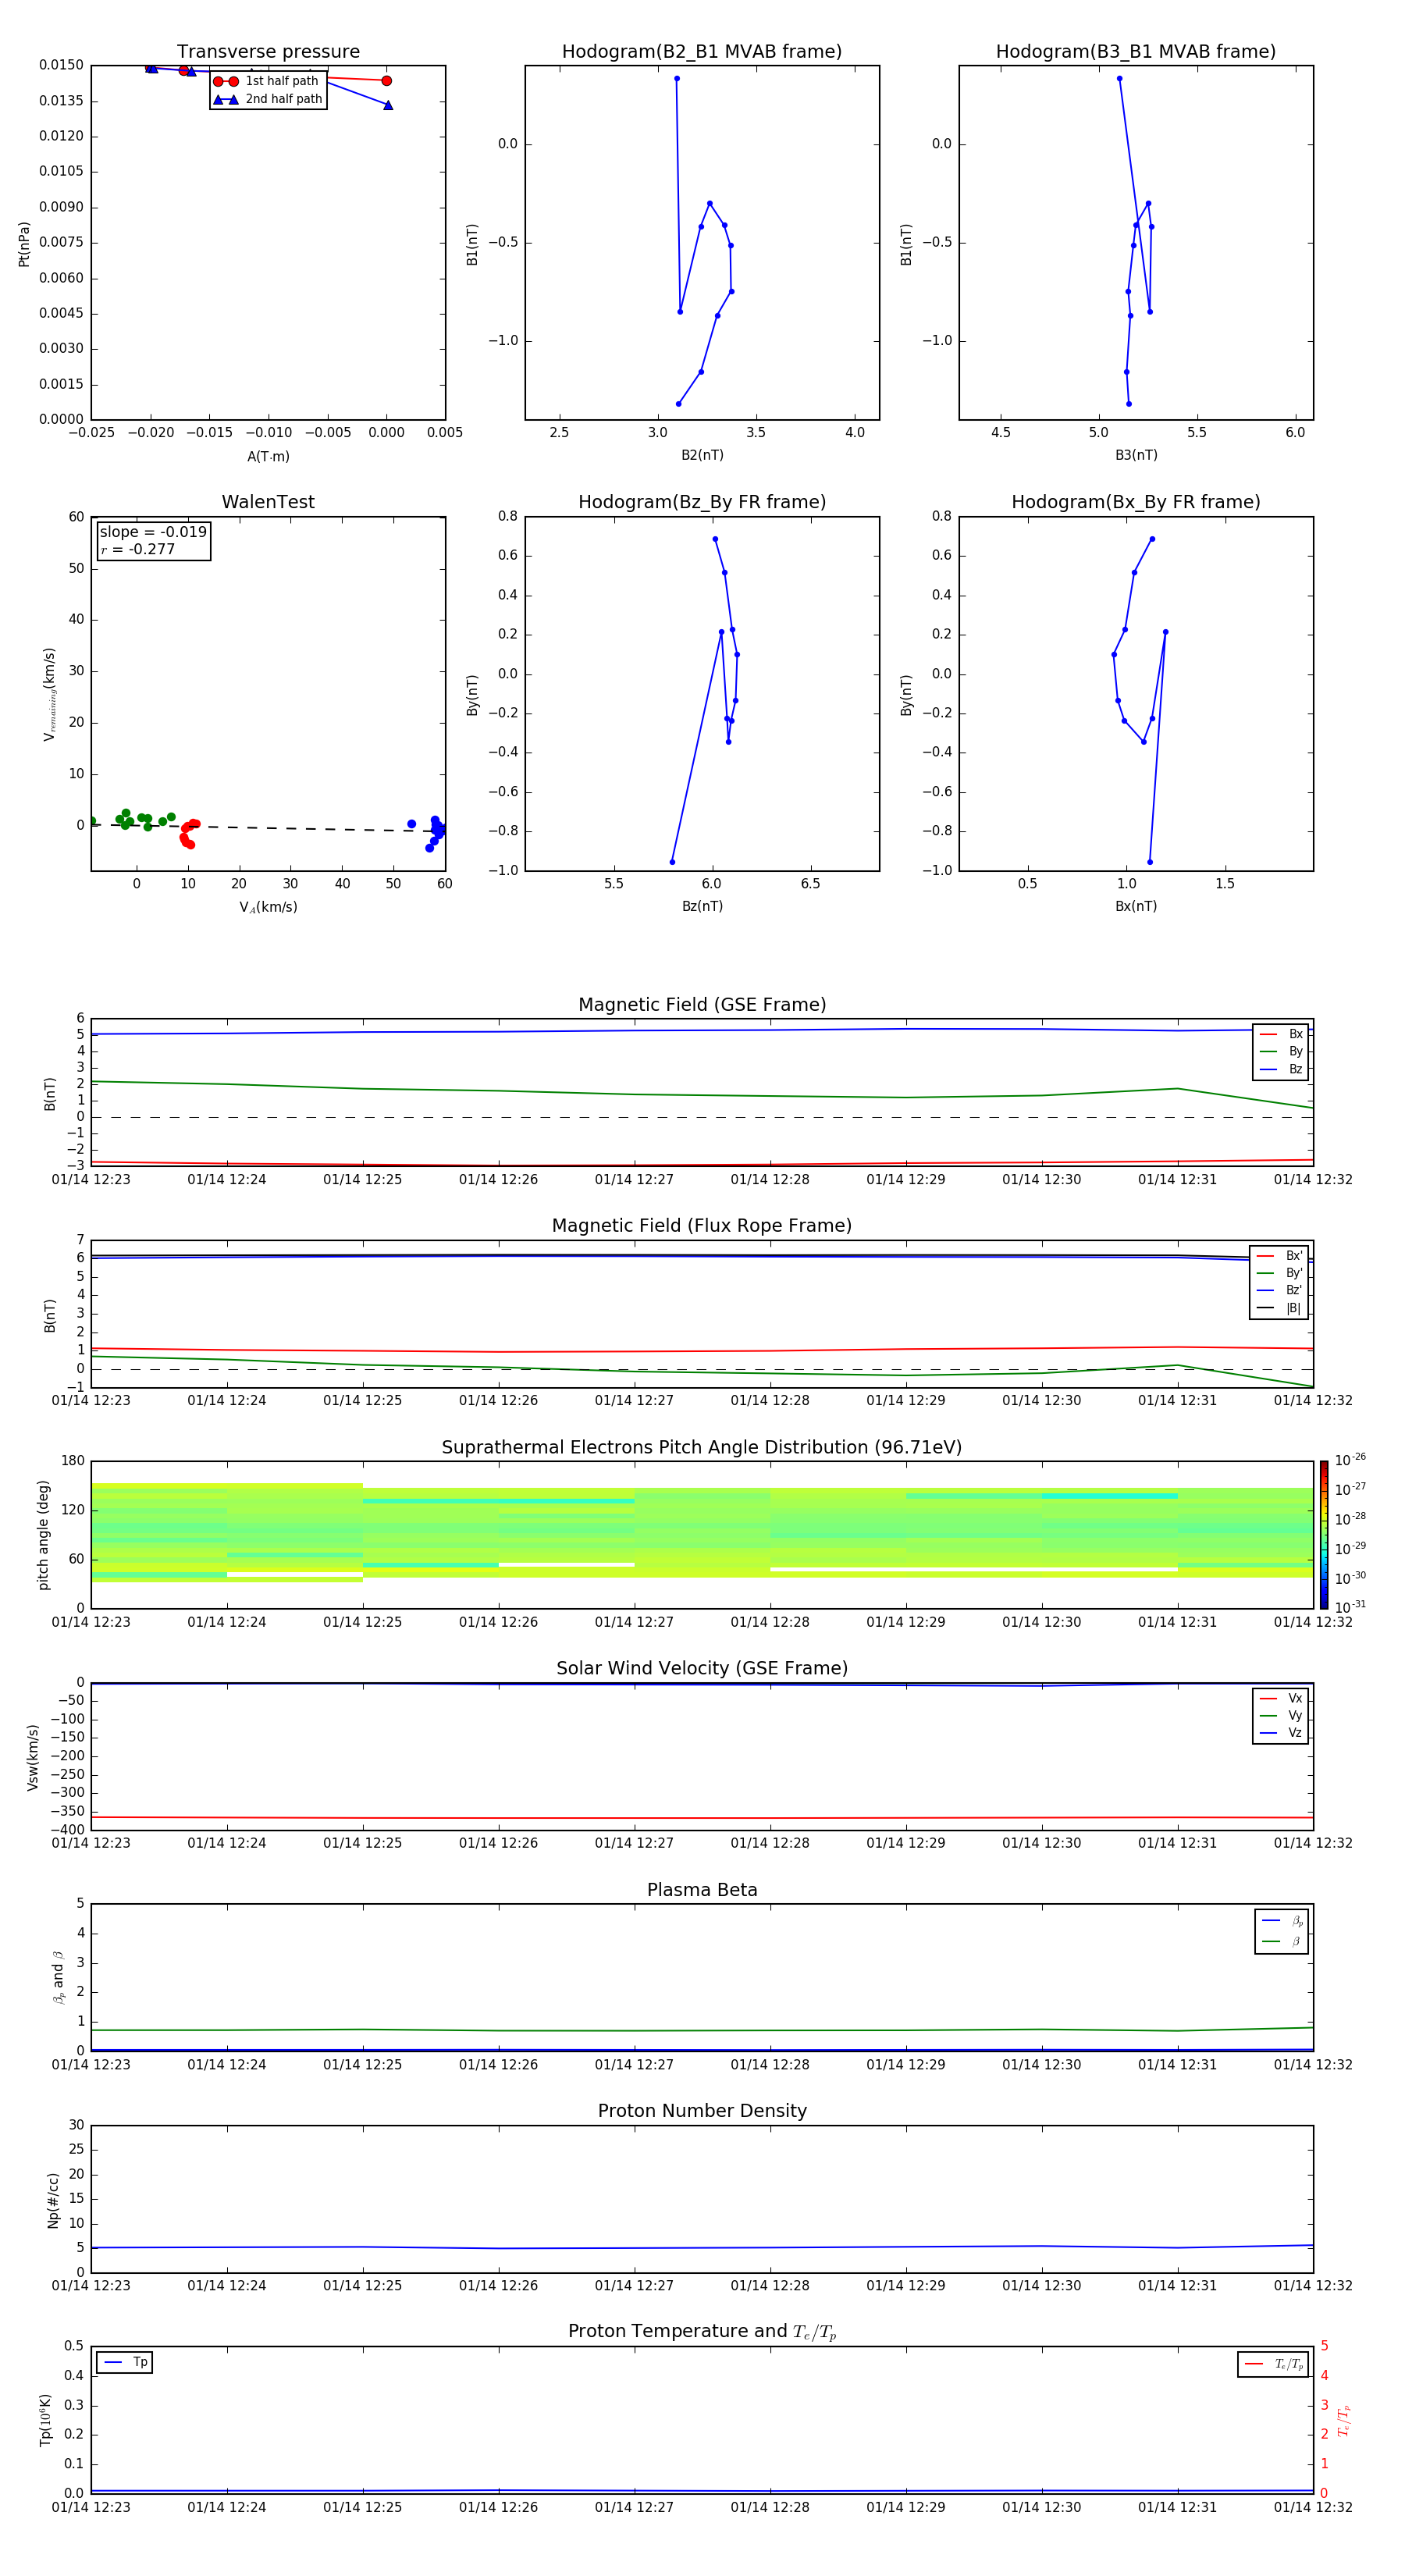The image size is (1405, 2576).
Task: Click the red first-half path point at A=0
Action: click(x=386, y=81)
